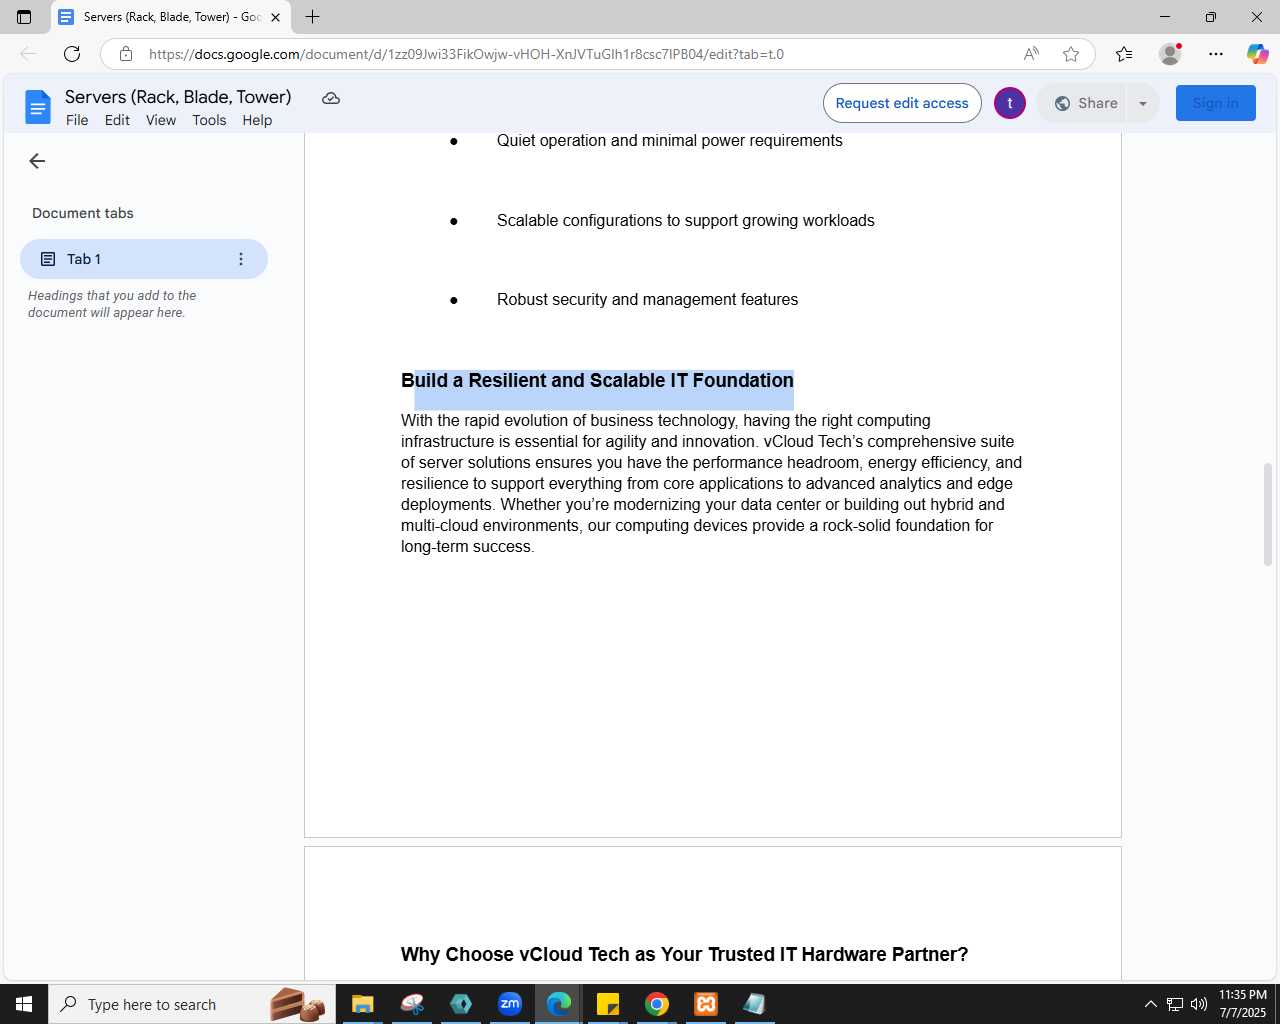Open the Windows Start menu
1280x1024 pixels.
[x=24, y=1004]
